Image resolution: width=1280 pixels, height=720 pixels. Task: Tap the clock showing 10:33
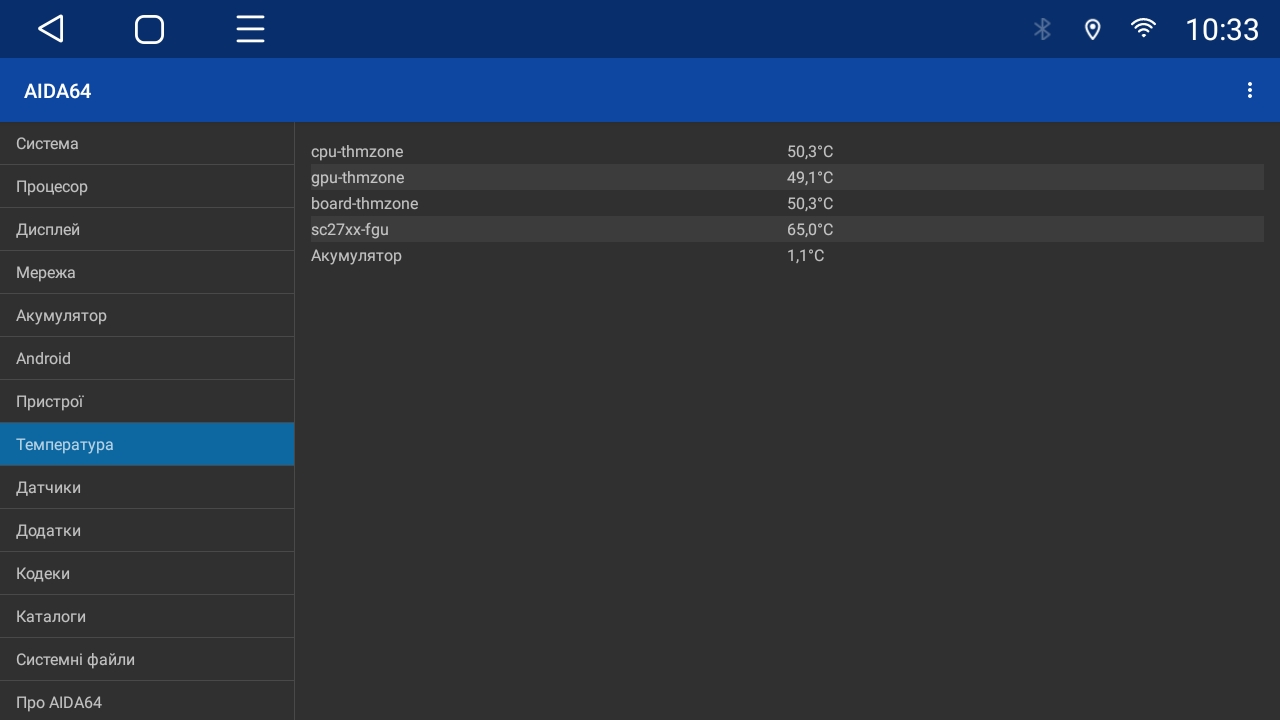tap(1222, 30)
